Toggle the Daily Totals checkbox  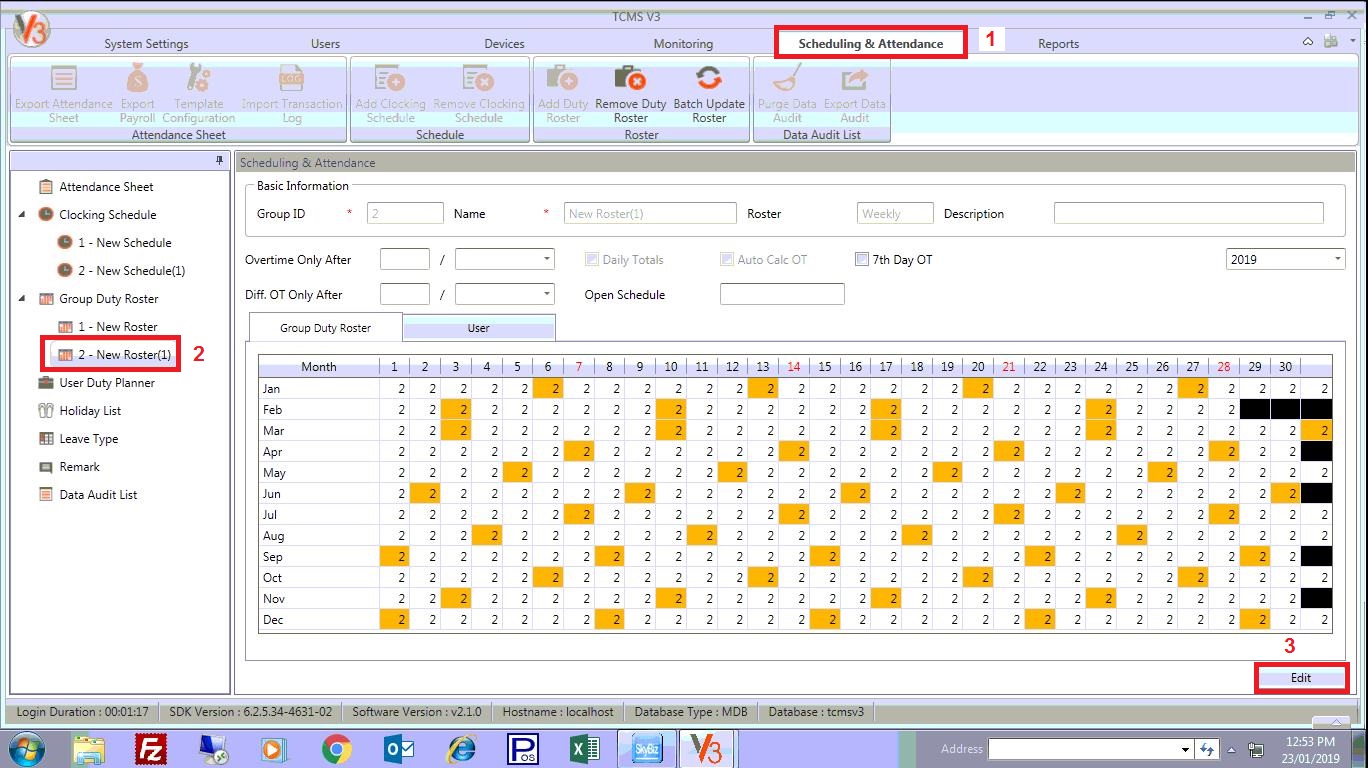coord(592,260)
